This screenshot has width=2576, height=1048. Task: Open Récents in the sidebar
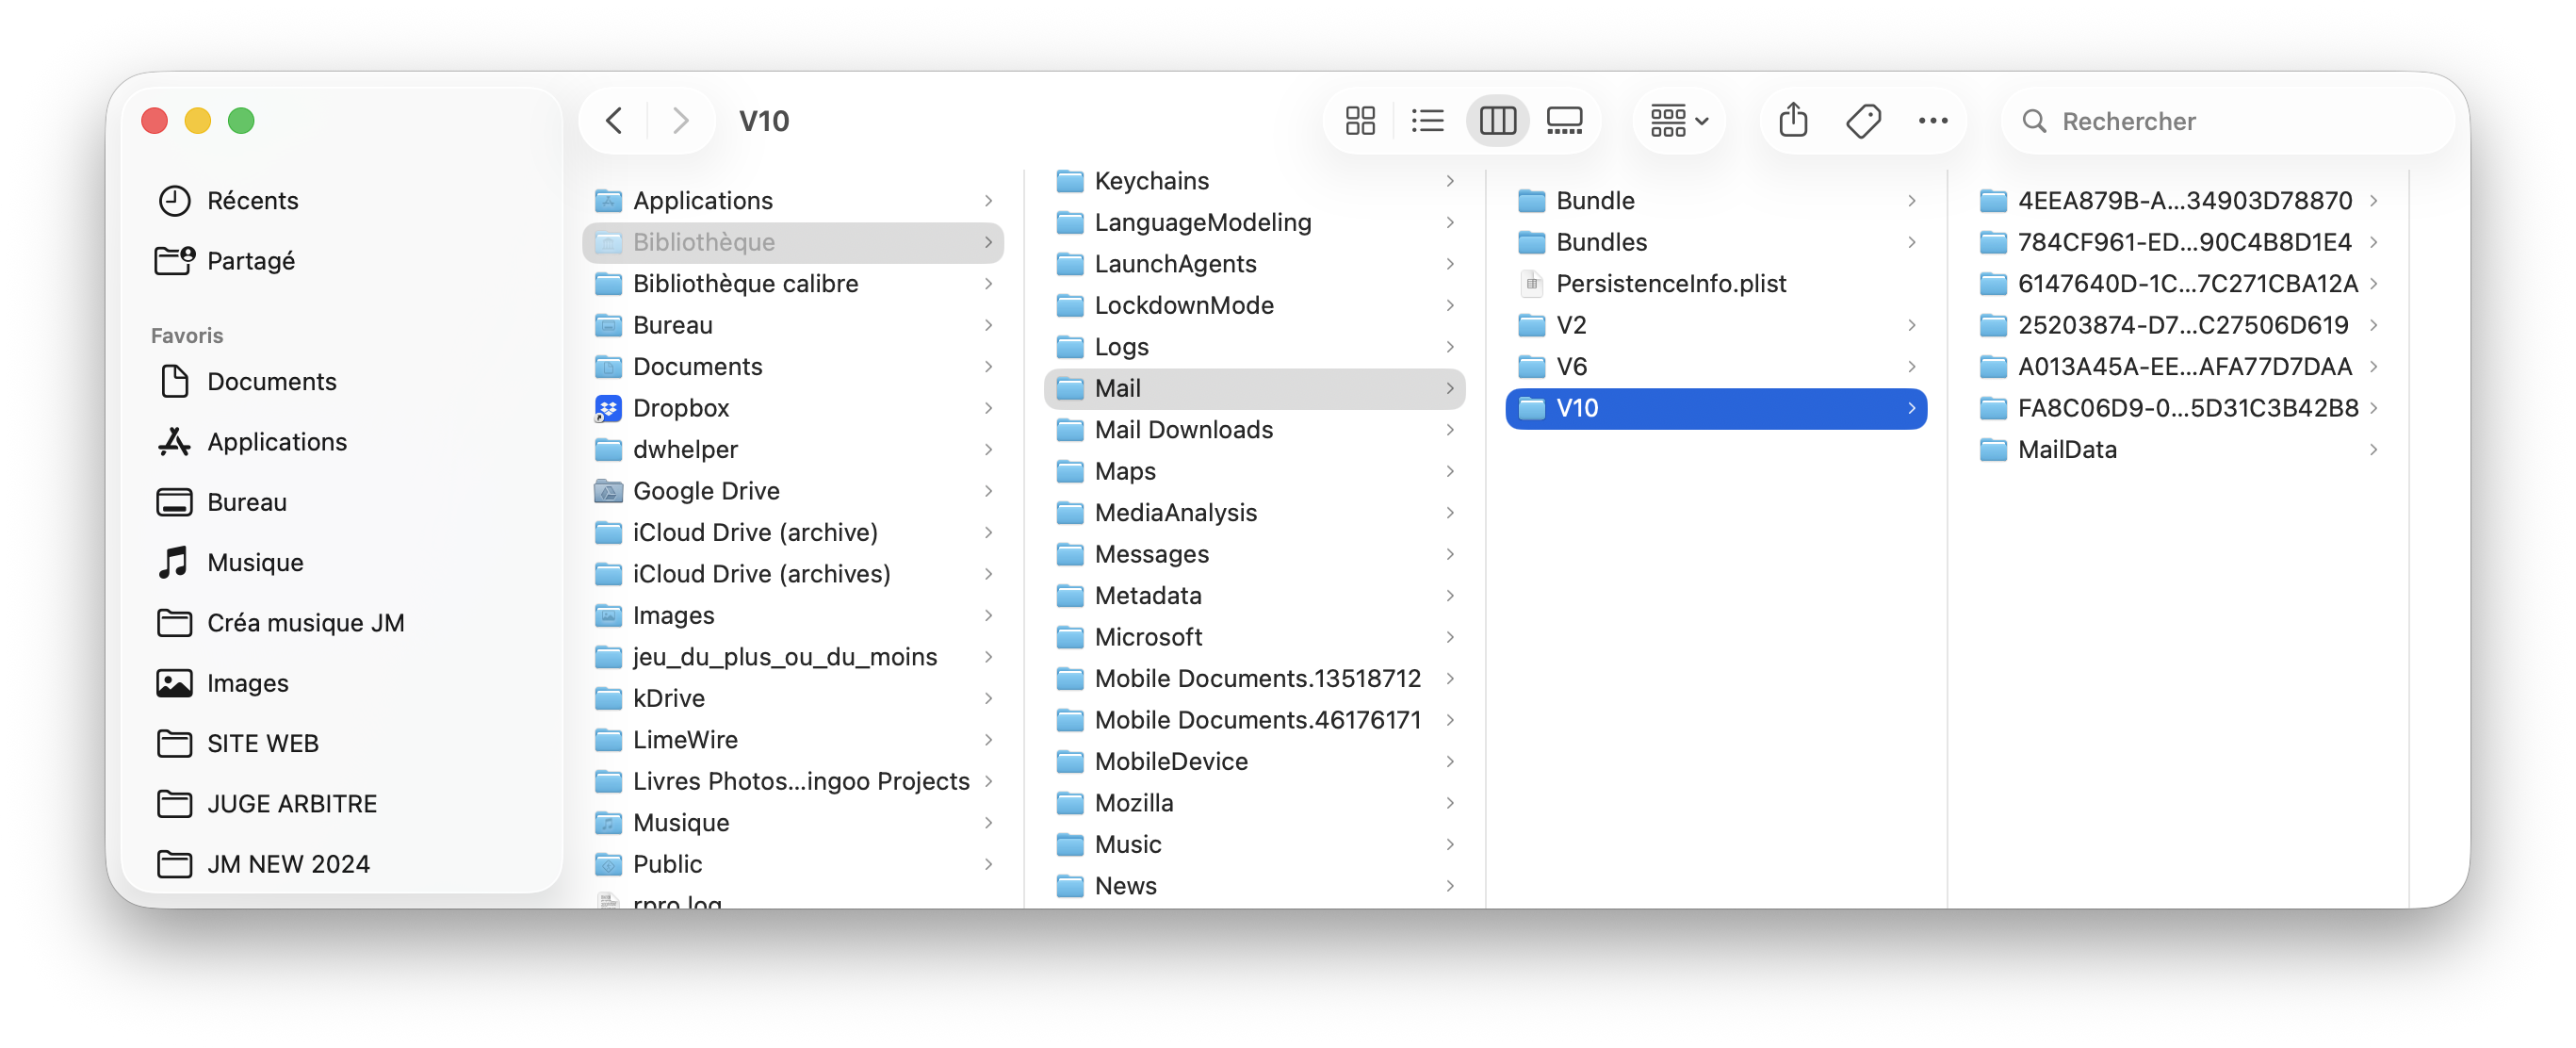(252, 201)
